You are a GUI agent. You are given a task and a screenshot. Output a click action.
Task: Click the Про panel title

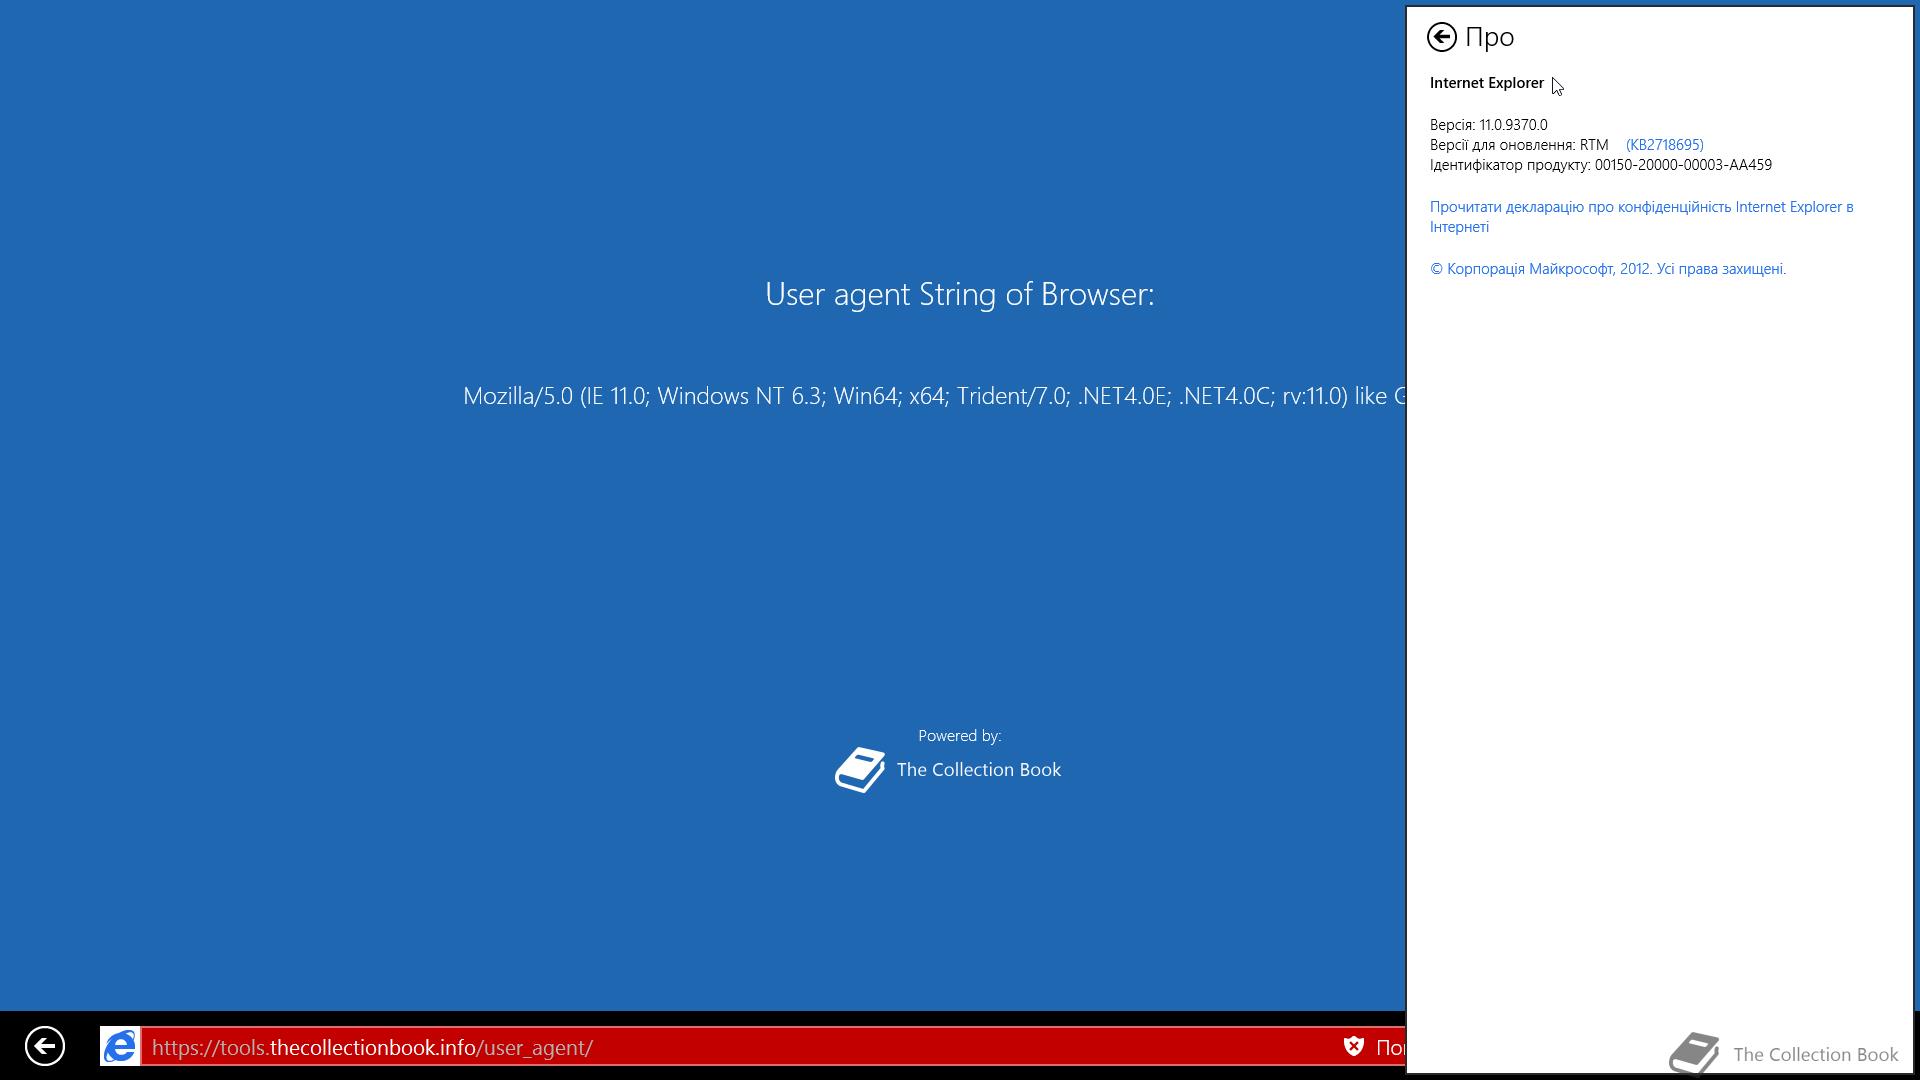click(x=1489, y=37)
